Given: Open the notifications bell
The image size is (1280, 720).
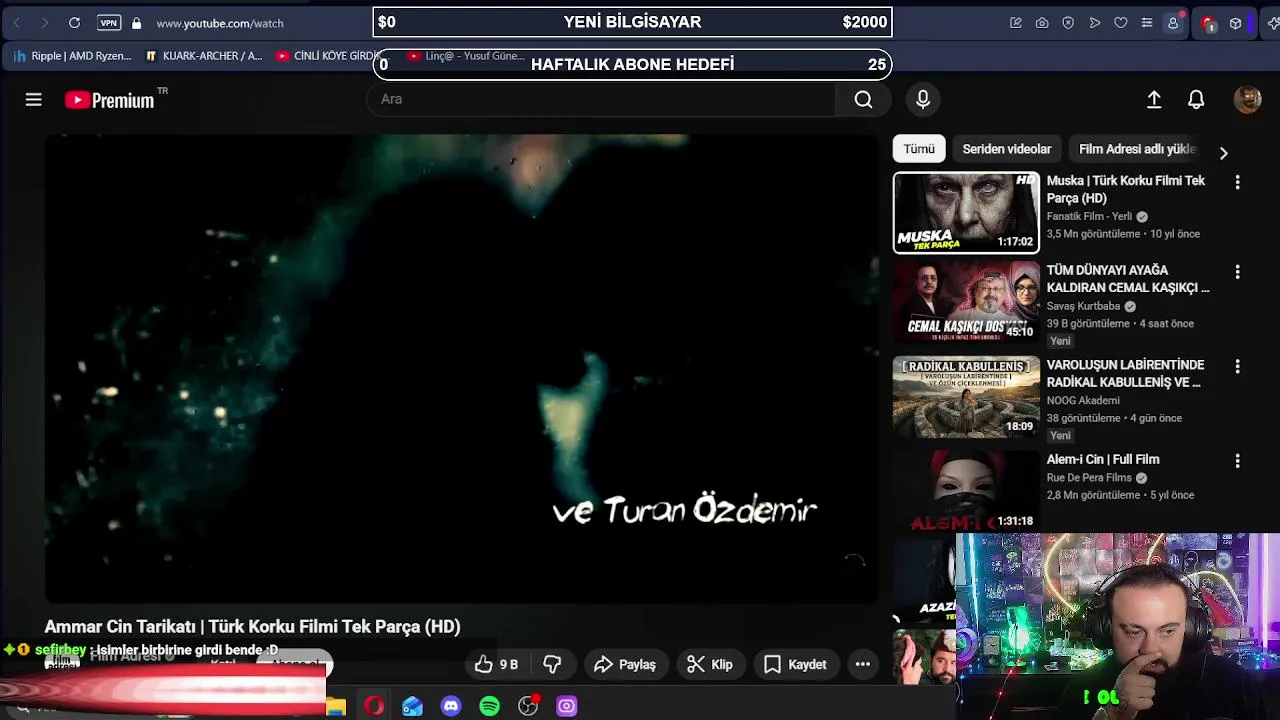Looking at the screenshot, I should coord(1196,99).
